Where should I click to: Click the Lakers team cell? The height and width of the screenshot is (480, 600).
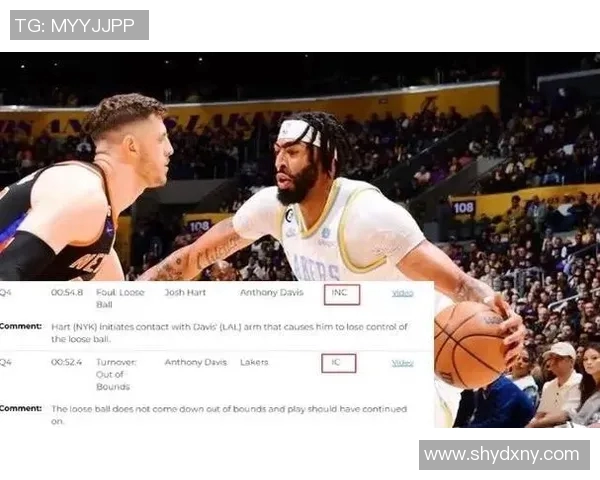[x=254, y=362]
